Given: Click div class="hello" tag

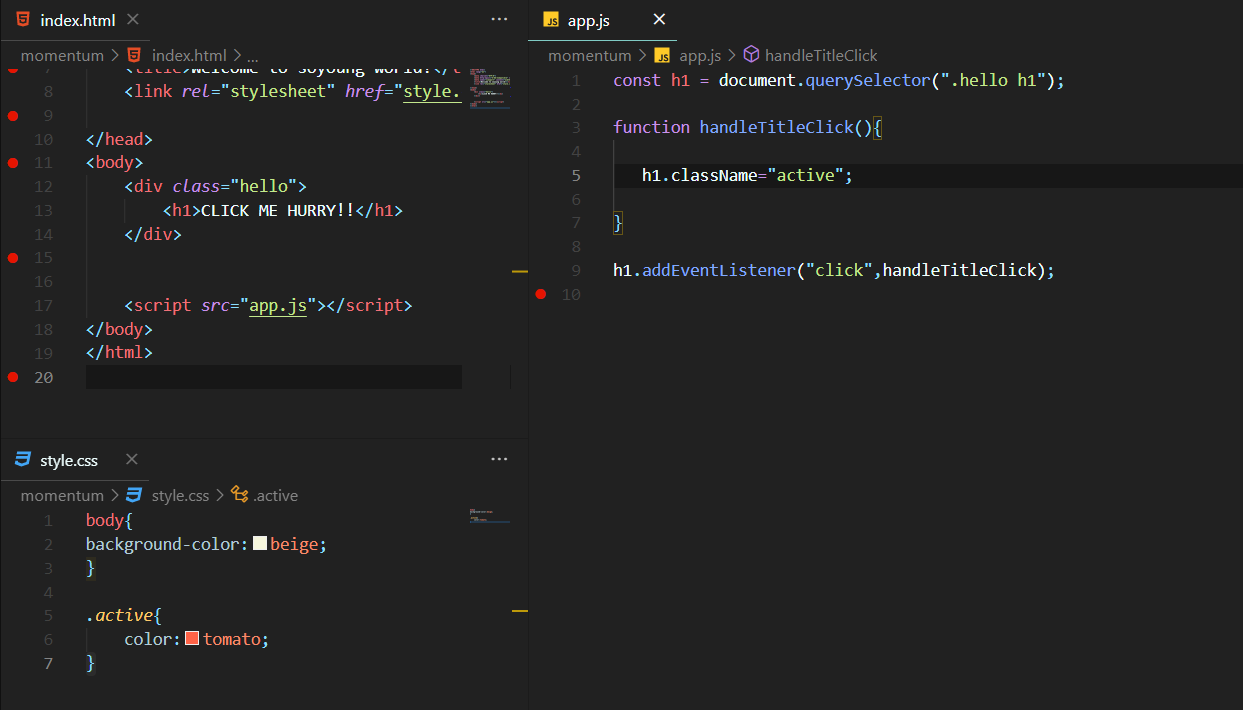Looking at the screenshot, I should click(x=215, y=186).
